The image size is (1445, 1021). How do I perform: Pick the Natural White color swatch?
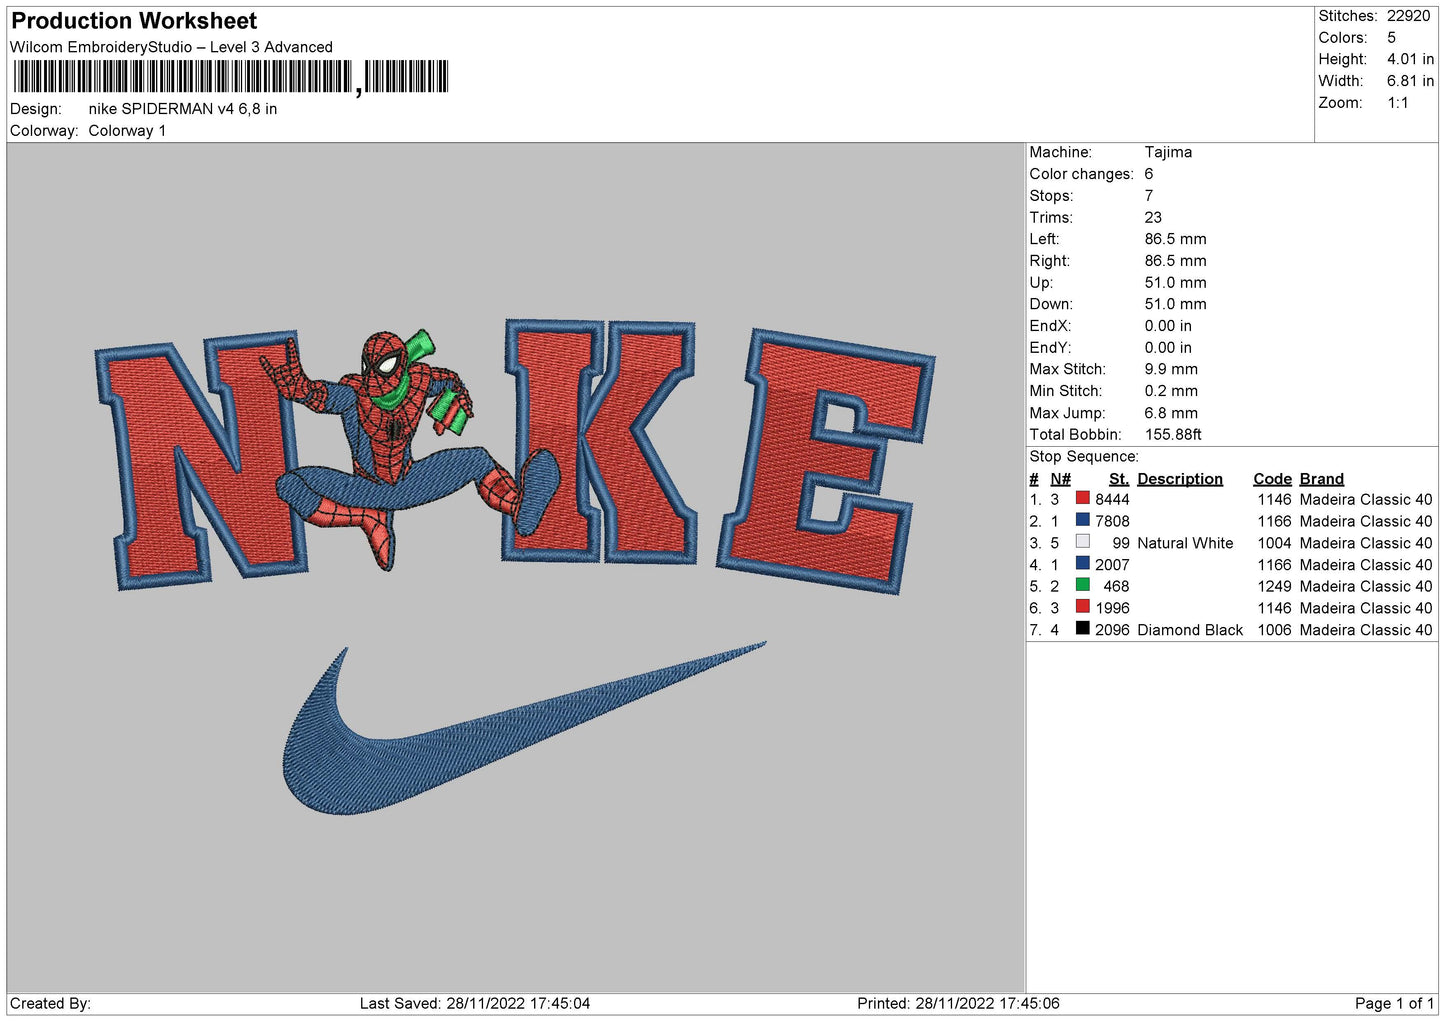tap(1082, 542)
